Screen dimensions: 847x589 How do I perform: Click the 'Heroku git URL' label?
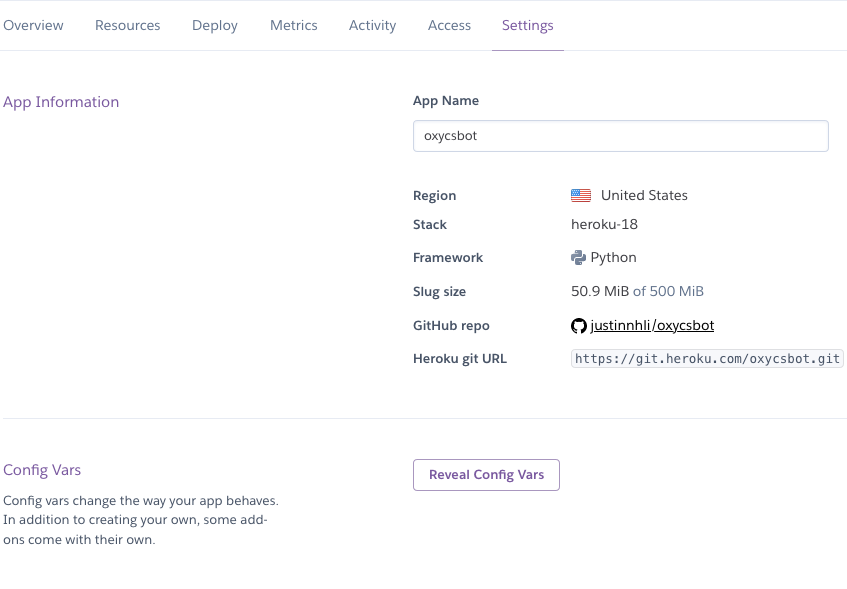460,359
